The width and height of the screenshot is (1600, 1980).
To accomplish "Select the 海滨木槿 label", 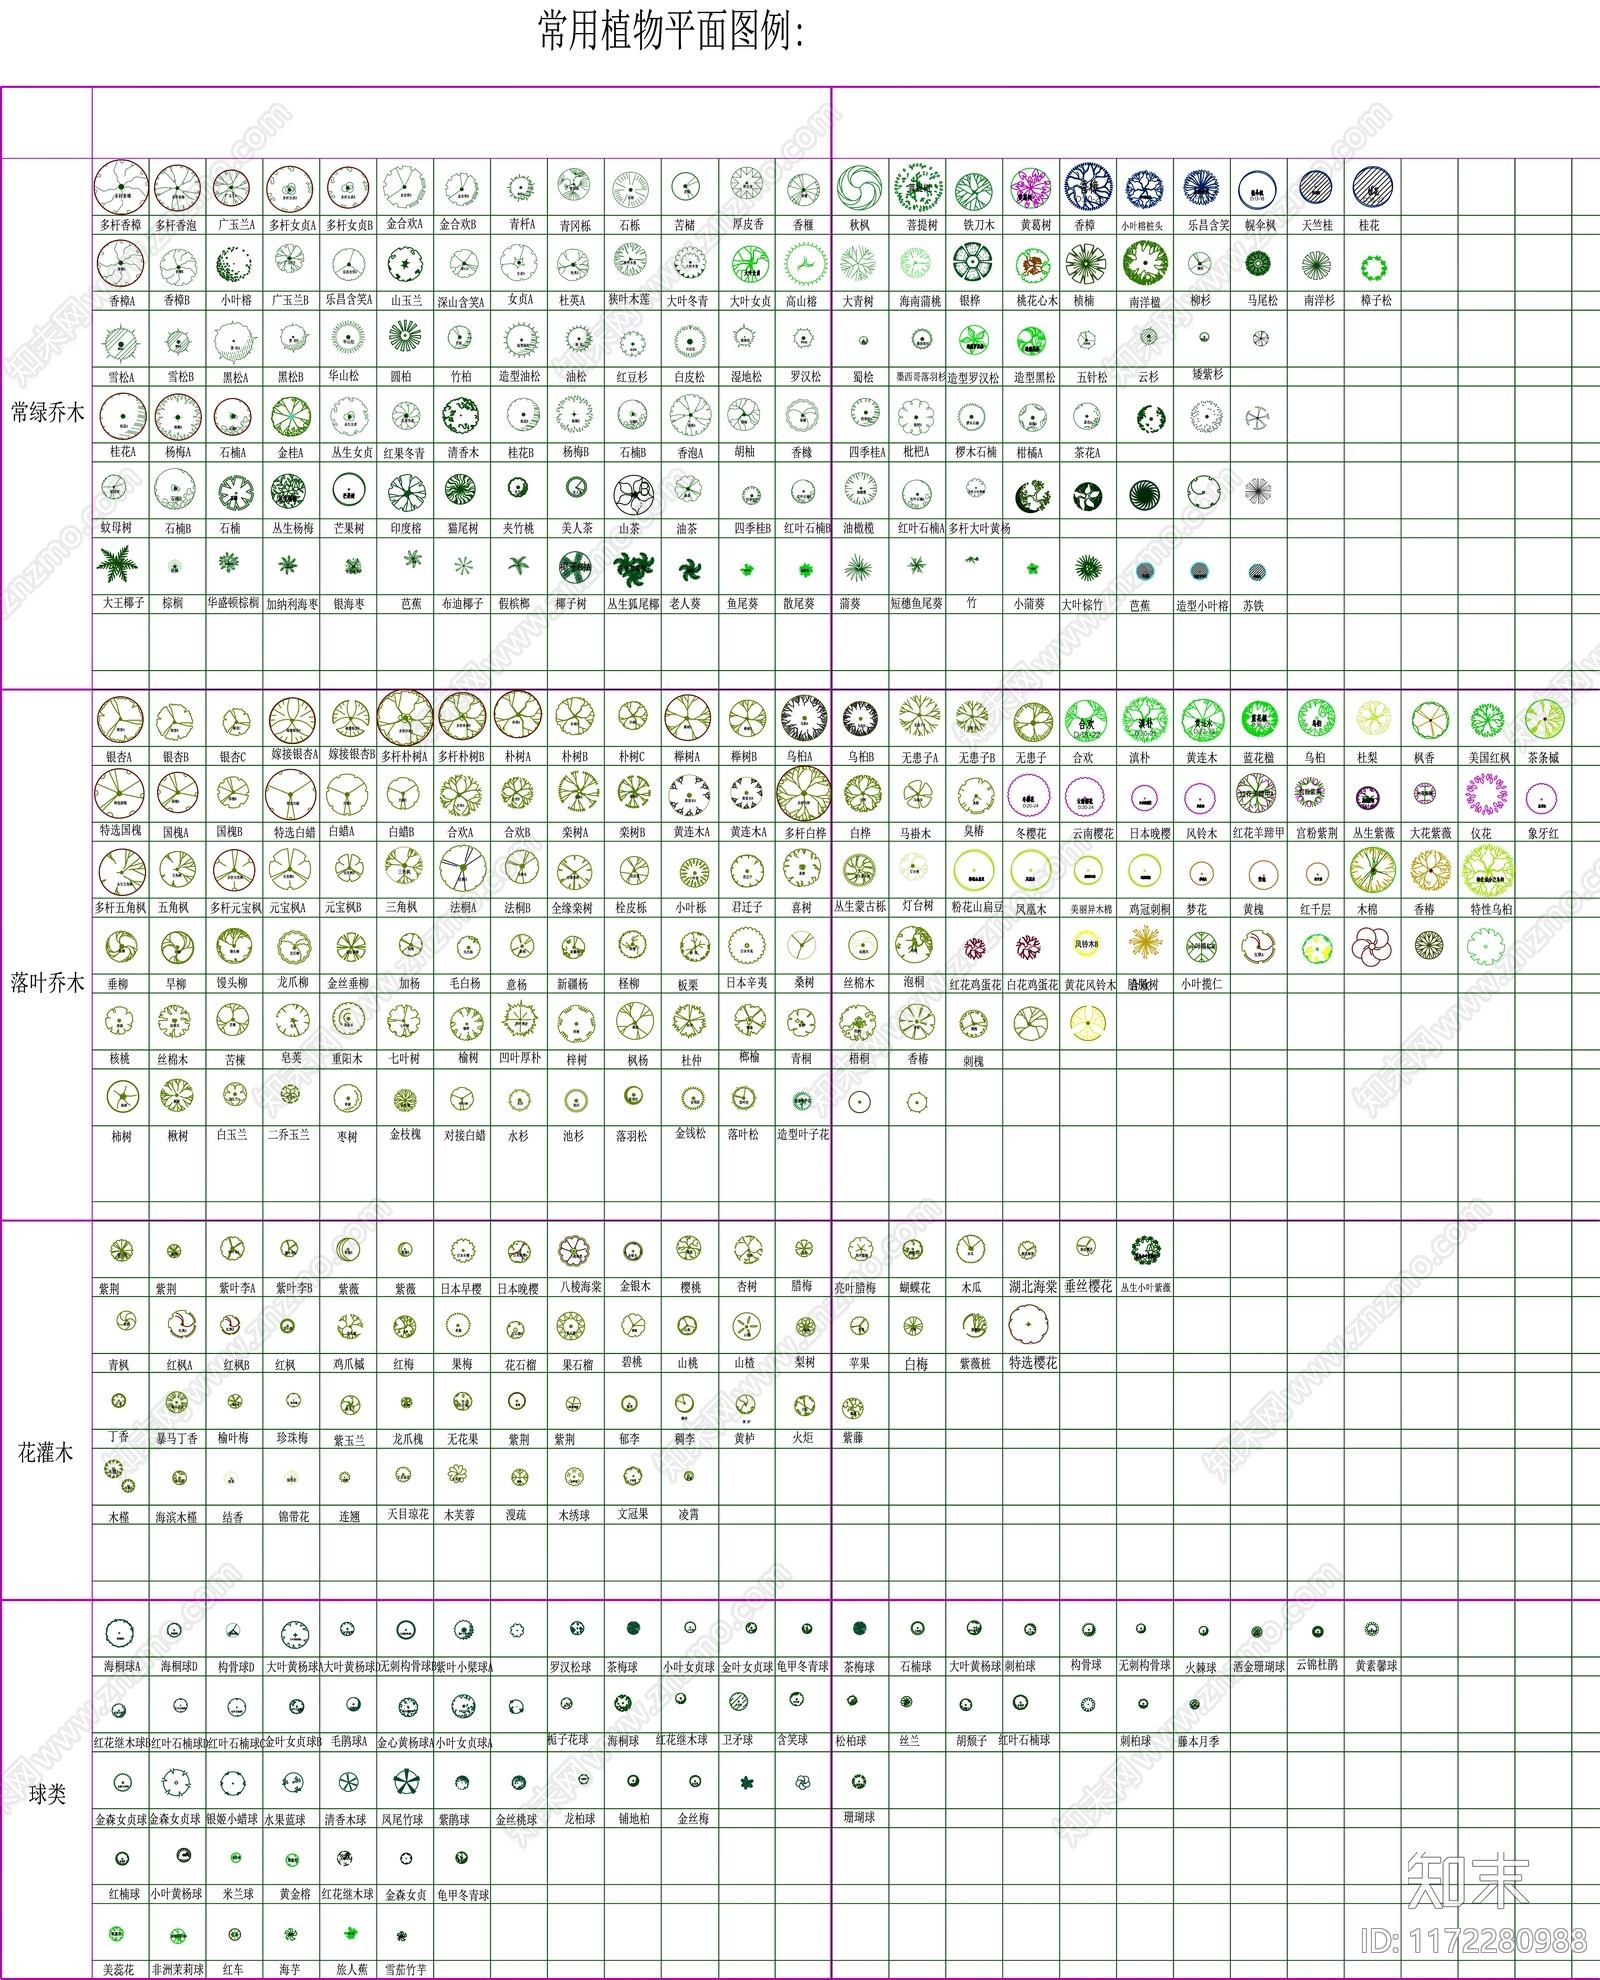I will click(x=177, y=1518).
